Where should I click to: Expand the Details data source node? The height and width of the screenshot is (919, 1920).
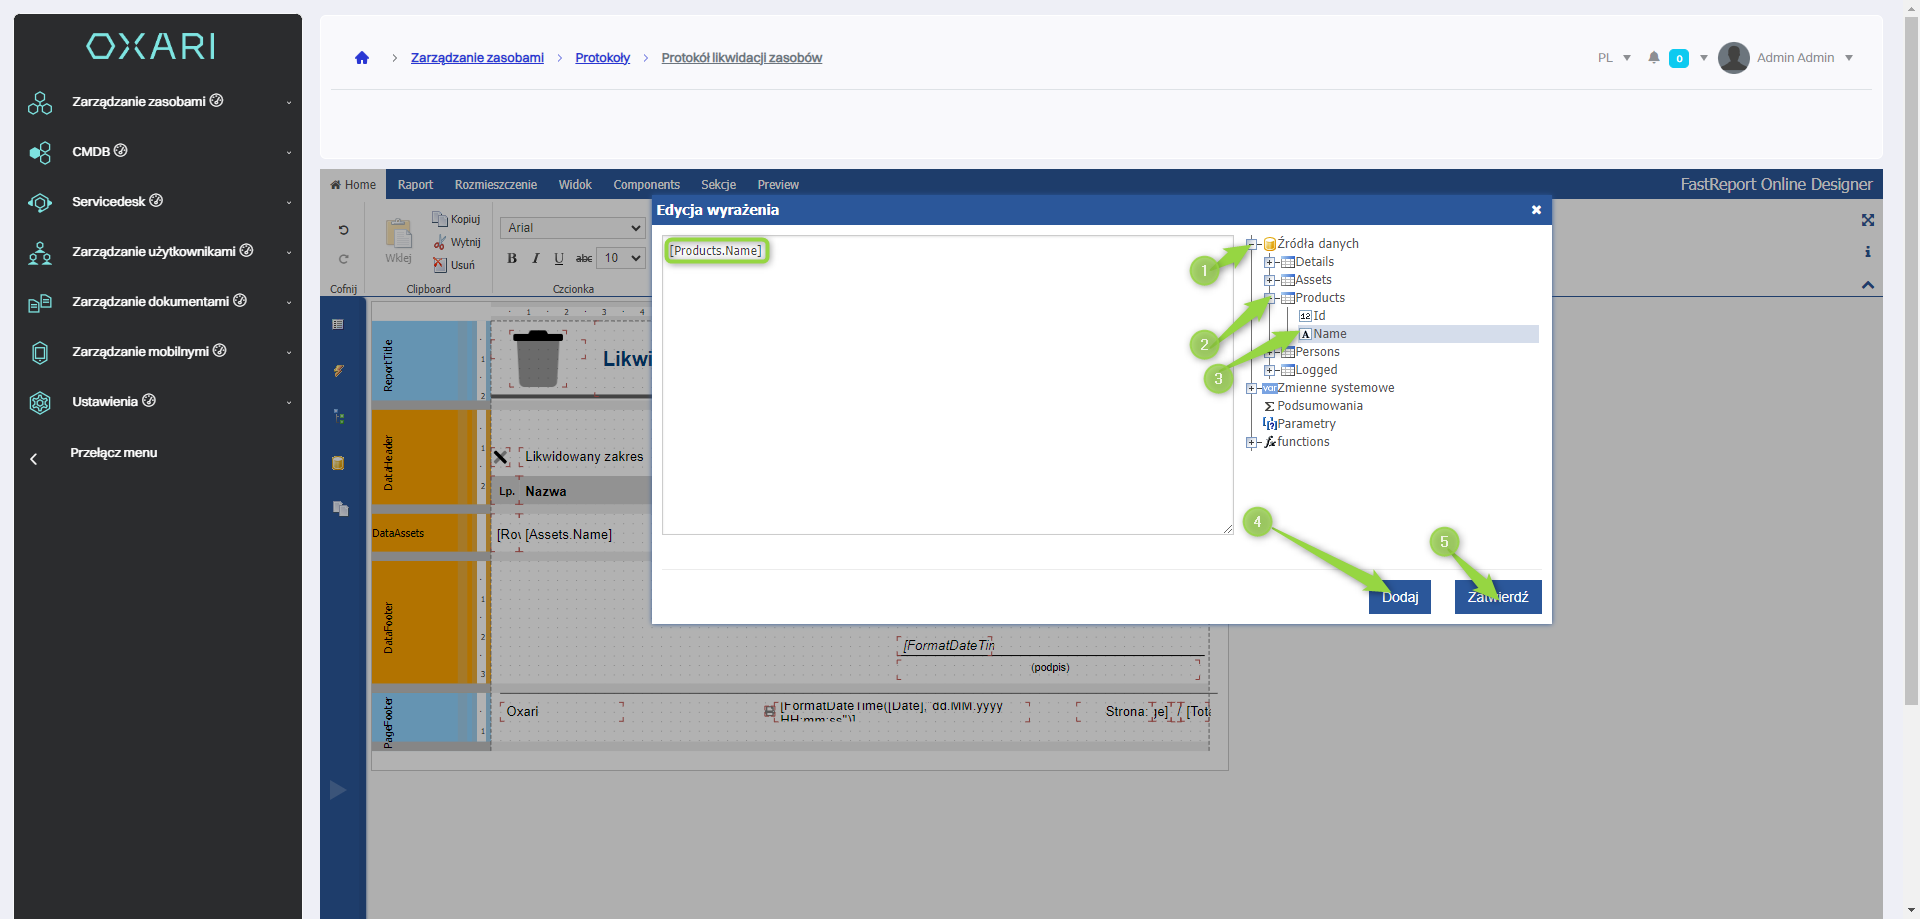[x=1269, y=262]
